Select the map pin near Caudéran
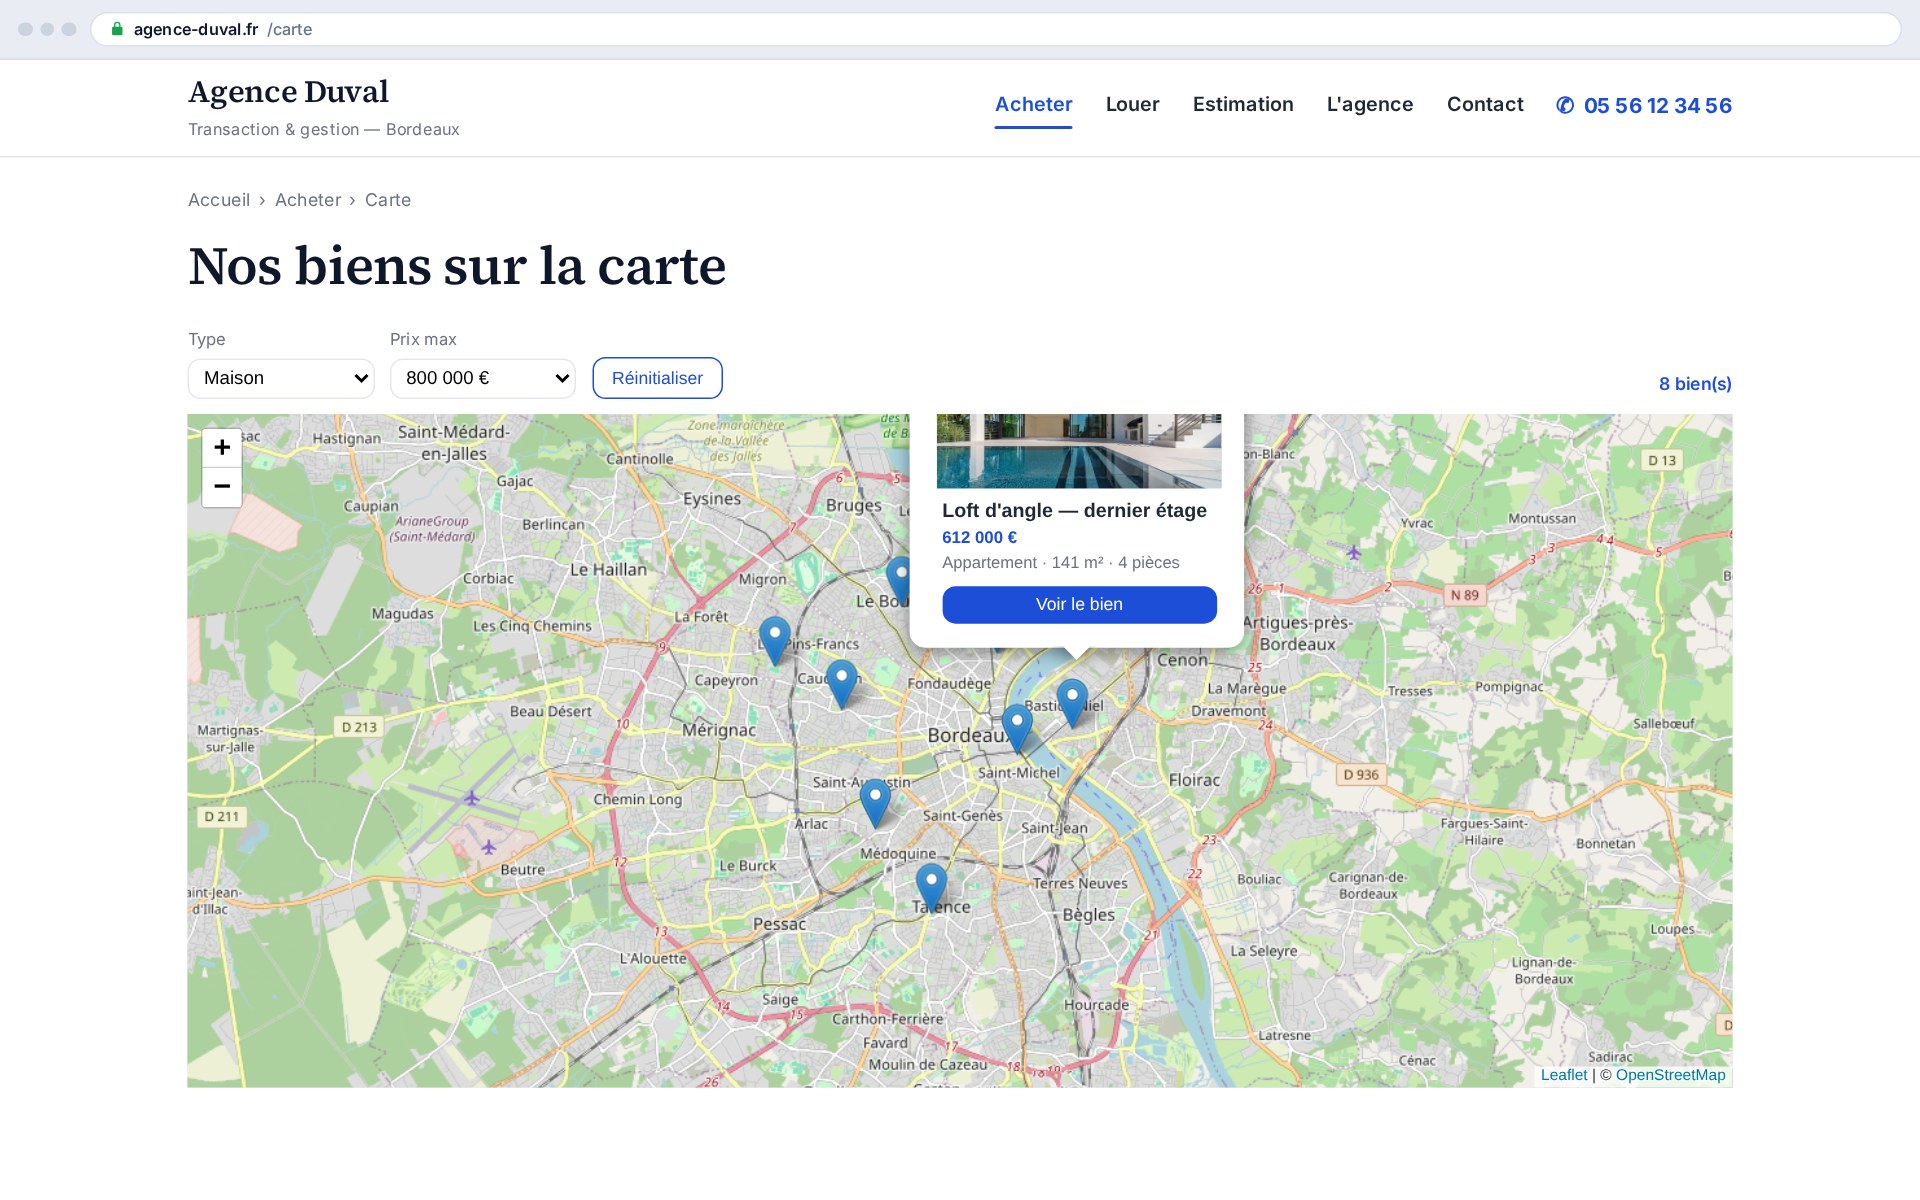This screenshot has width=1920, height=1200. (841, 684)
